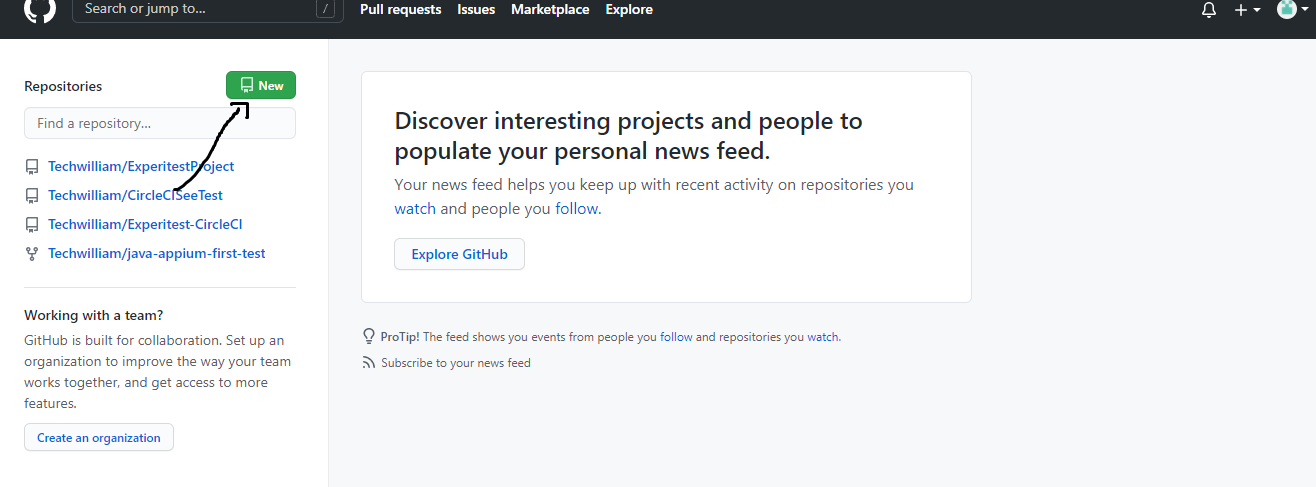The width and height of the screenshot is (1316, 487).
Task: Click the Create an organization button
Action: coord(99,438)
